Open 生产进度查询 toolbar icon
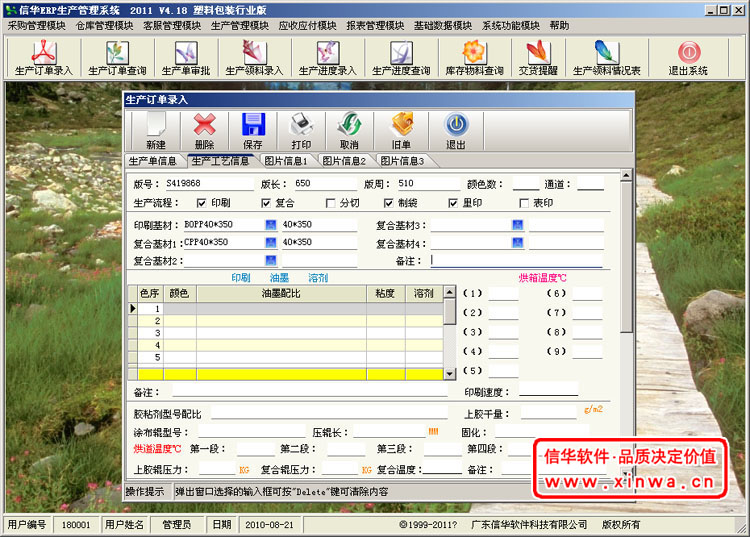Image resolution: width=750 pixels, height=537 pixels. click(401, 58)
